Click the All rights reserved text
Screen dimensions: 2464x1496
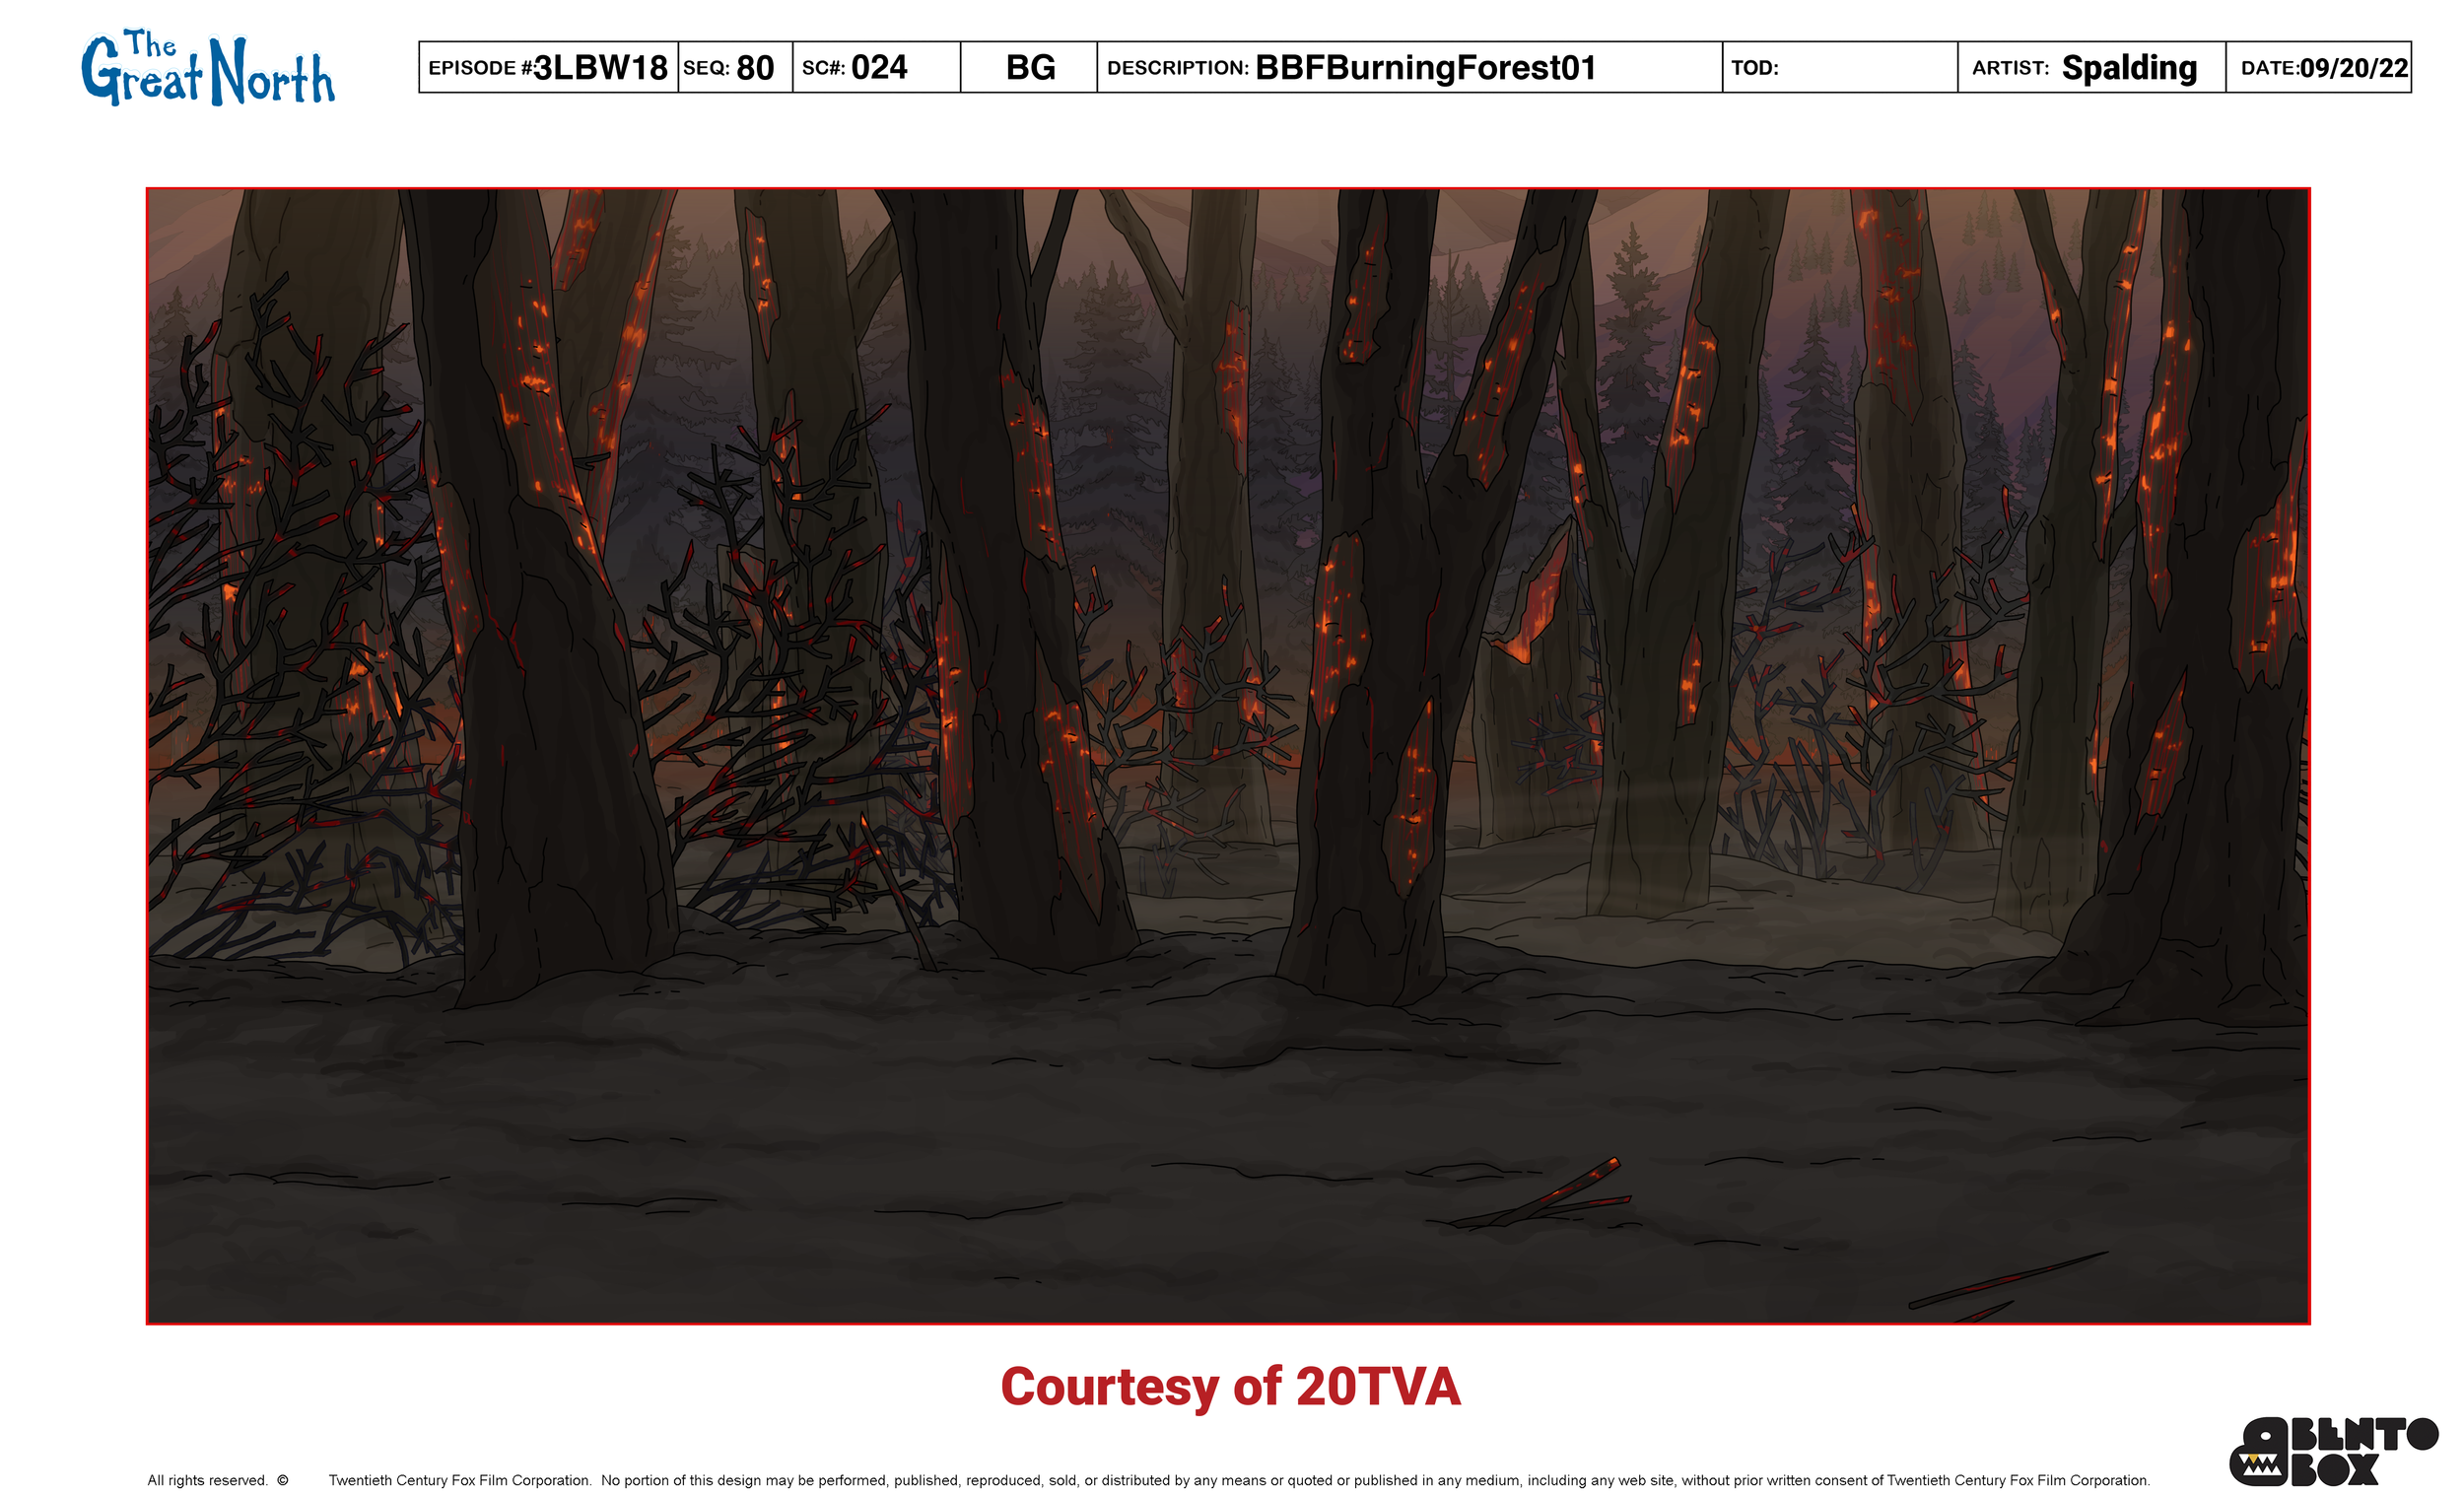click(x=207, y=1480)
